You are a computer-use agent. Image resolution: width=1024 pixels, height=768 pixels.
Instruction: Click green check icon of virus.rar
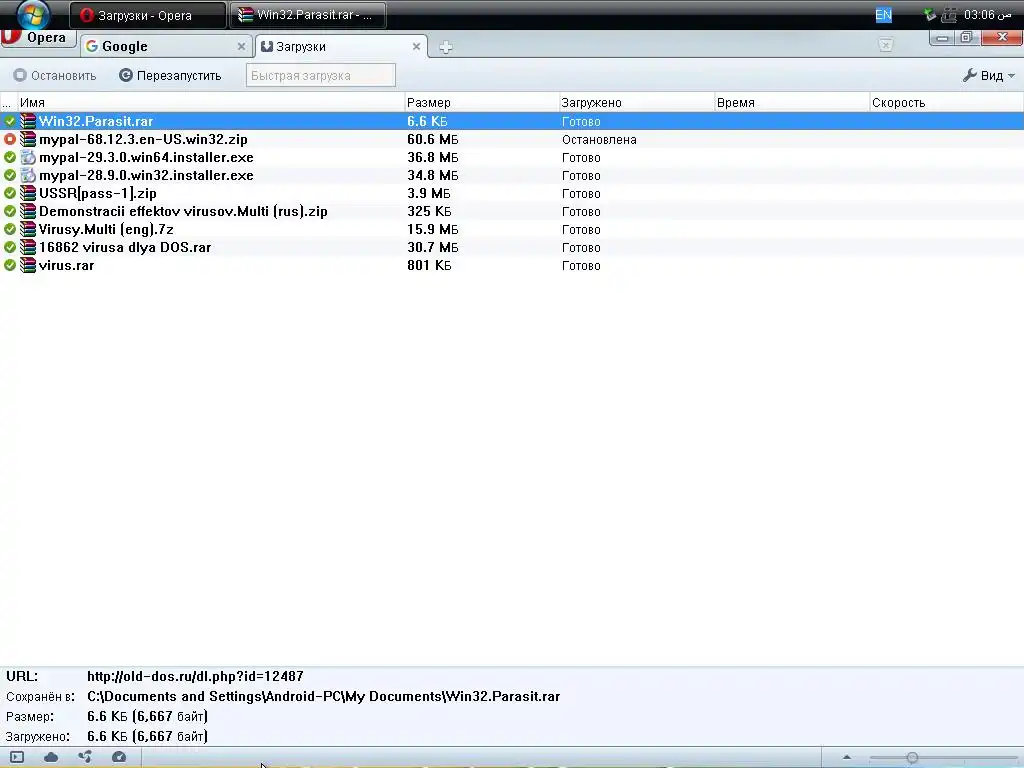click(x=10, y=265)
